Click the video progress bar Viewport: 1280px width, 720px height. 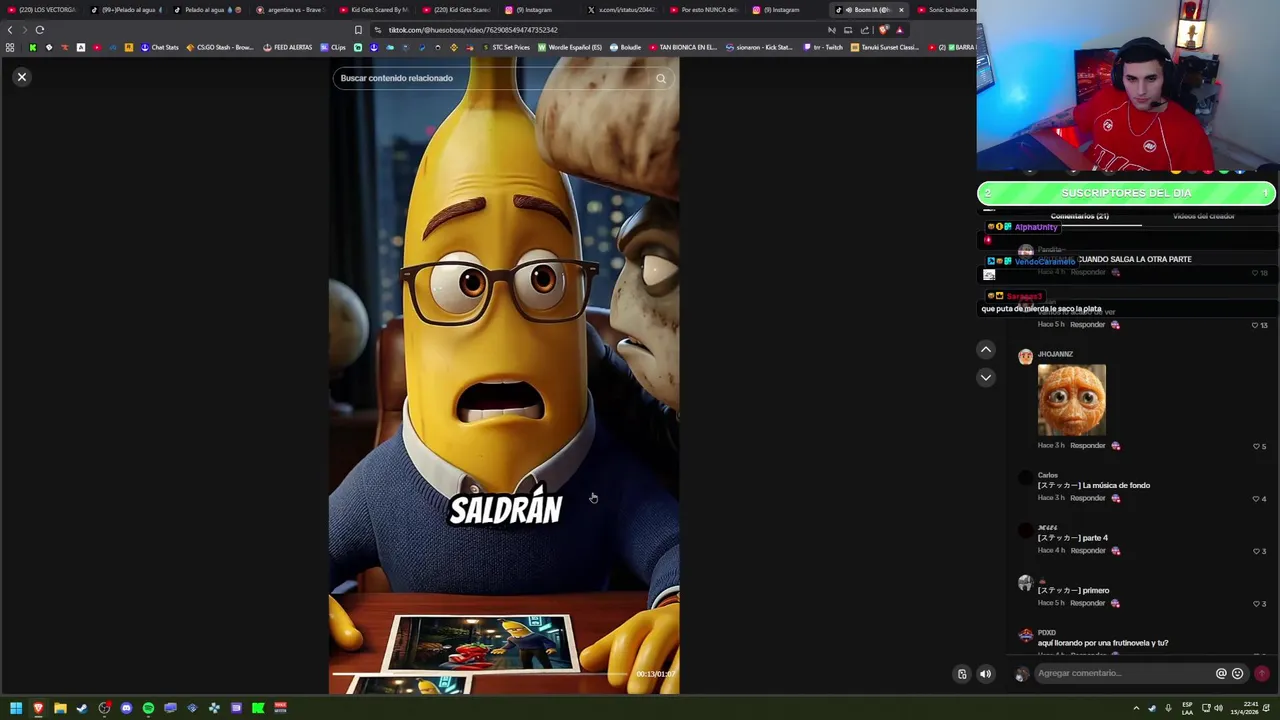[x=482, y=675]
